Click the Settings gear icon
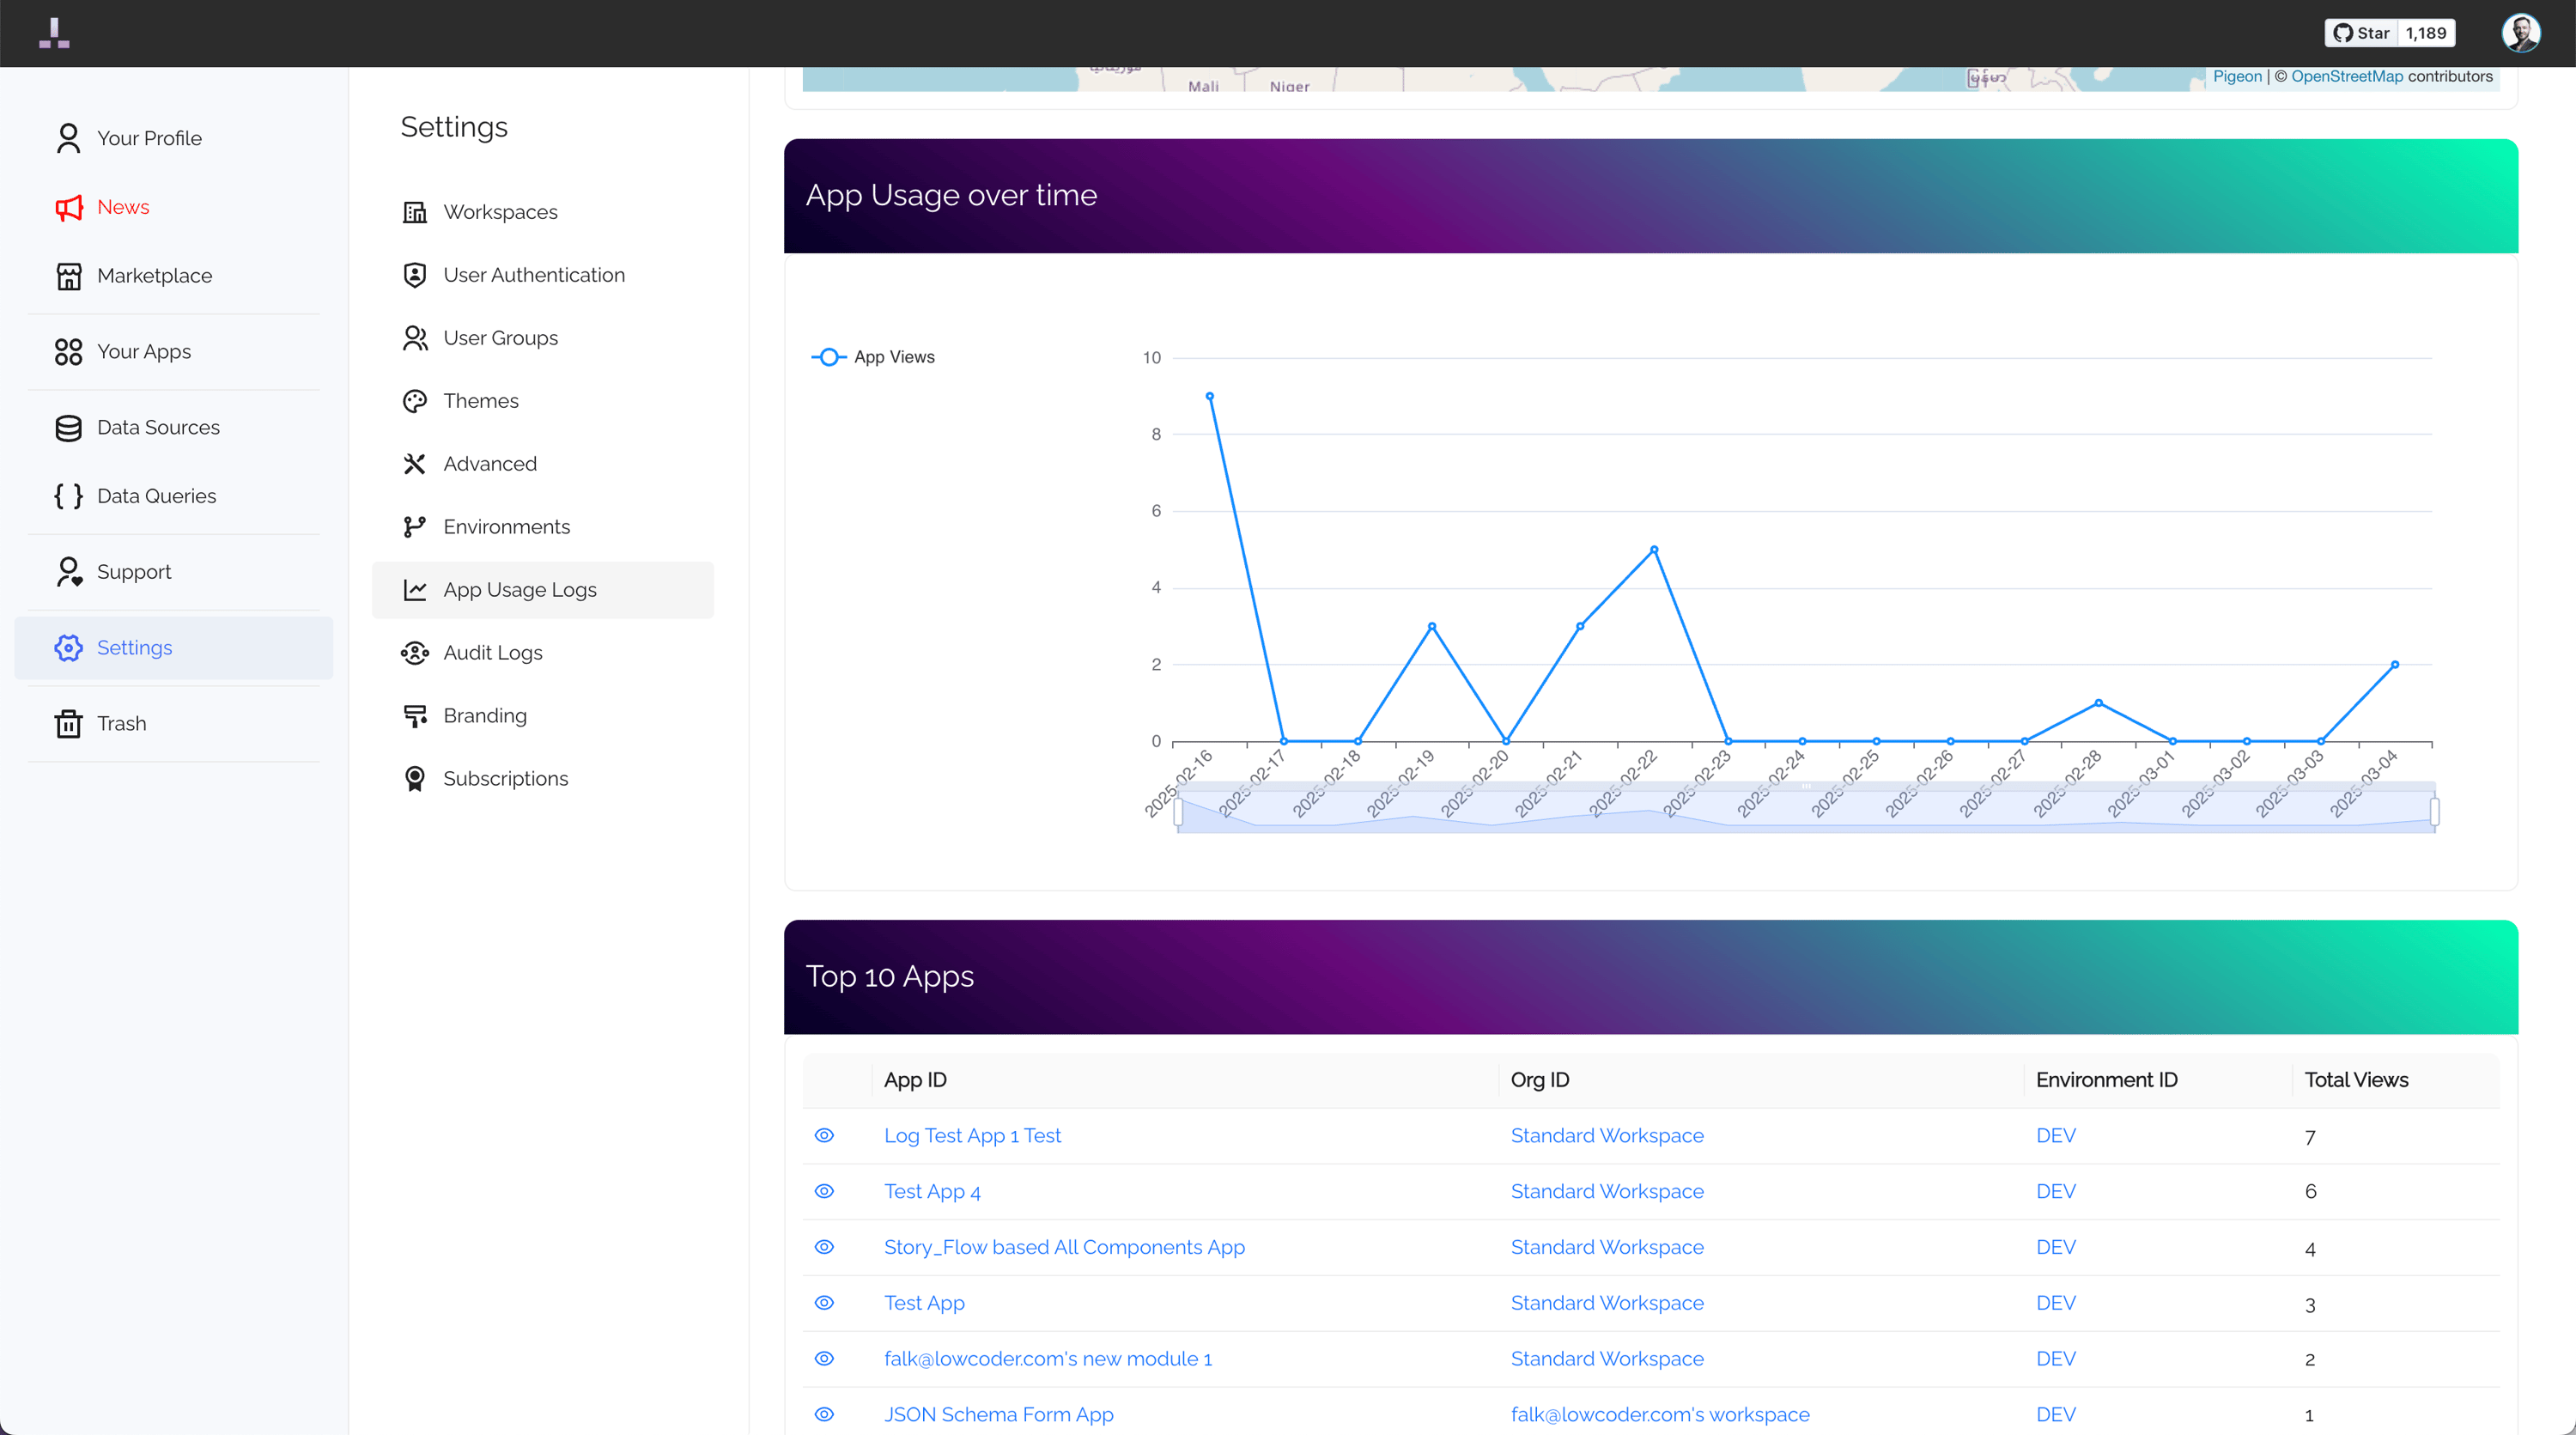 click(68, 648)
